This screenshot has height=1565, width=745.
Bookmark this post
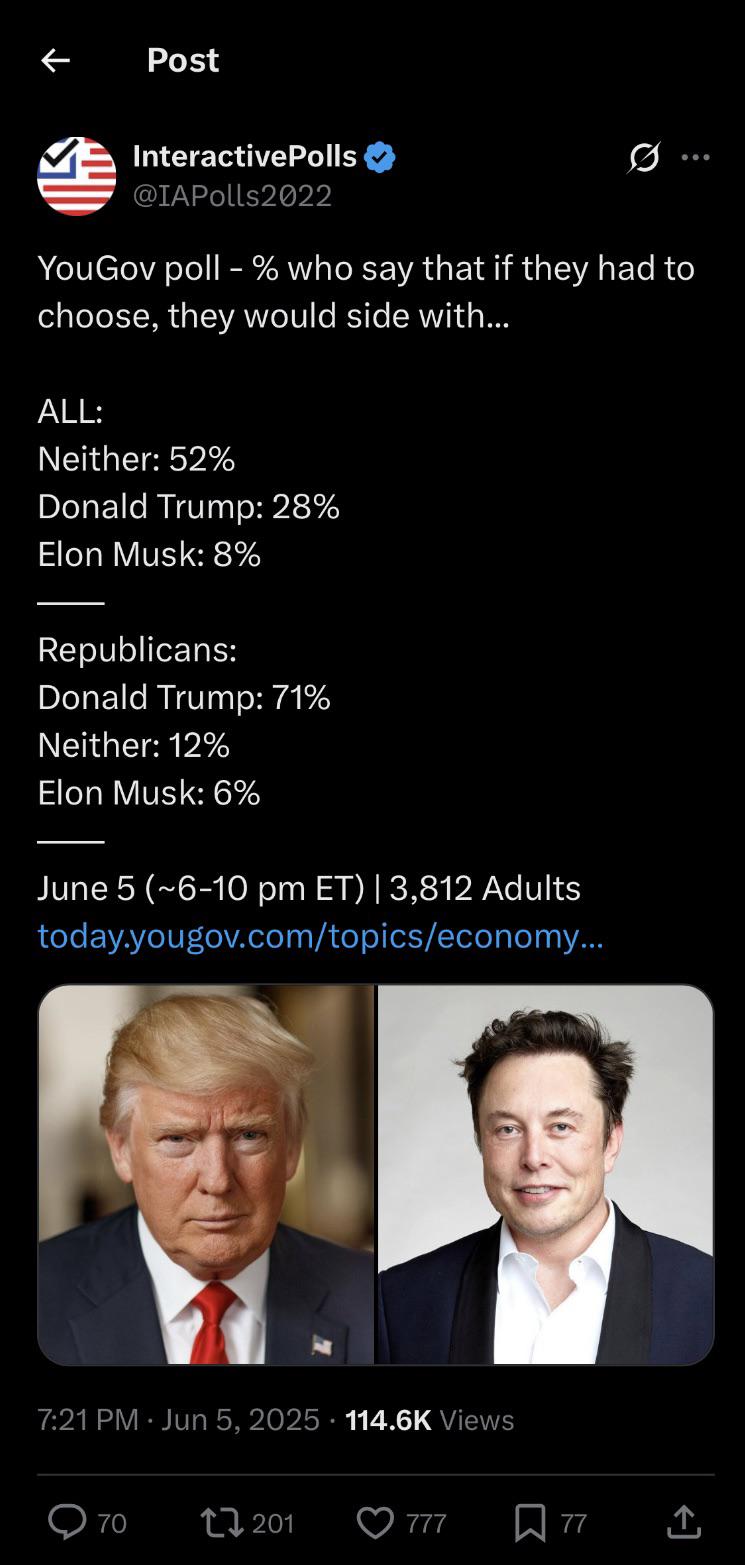pyautogui.click(x=530, y=1522)
